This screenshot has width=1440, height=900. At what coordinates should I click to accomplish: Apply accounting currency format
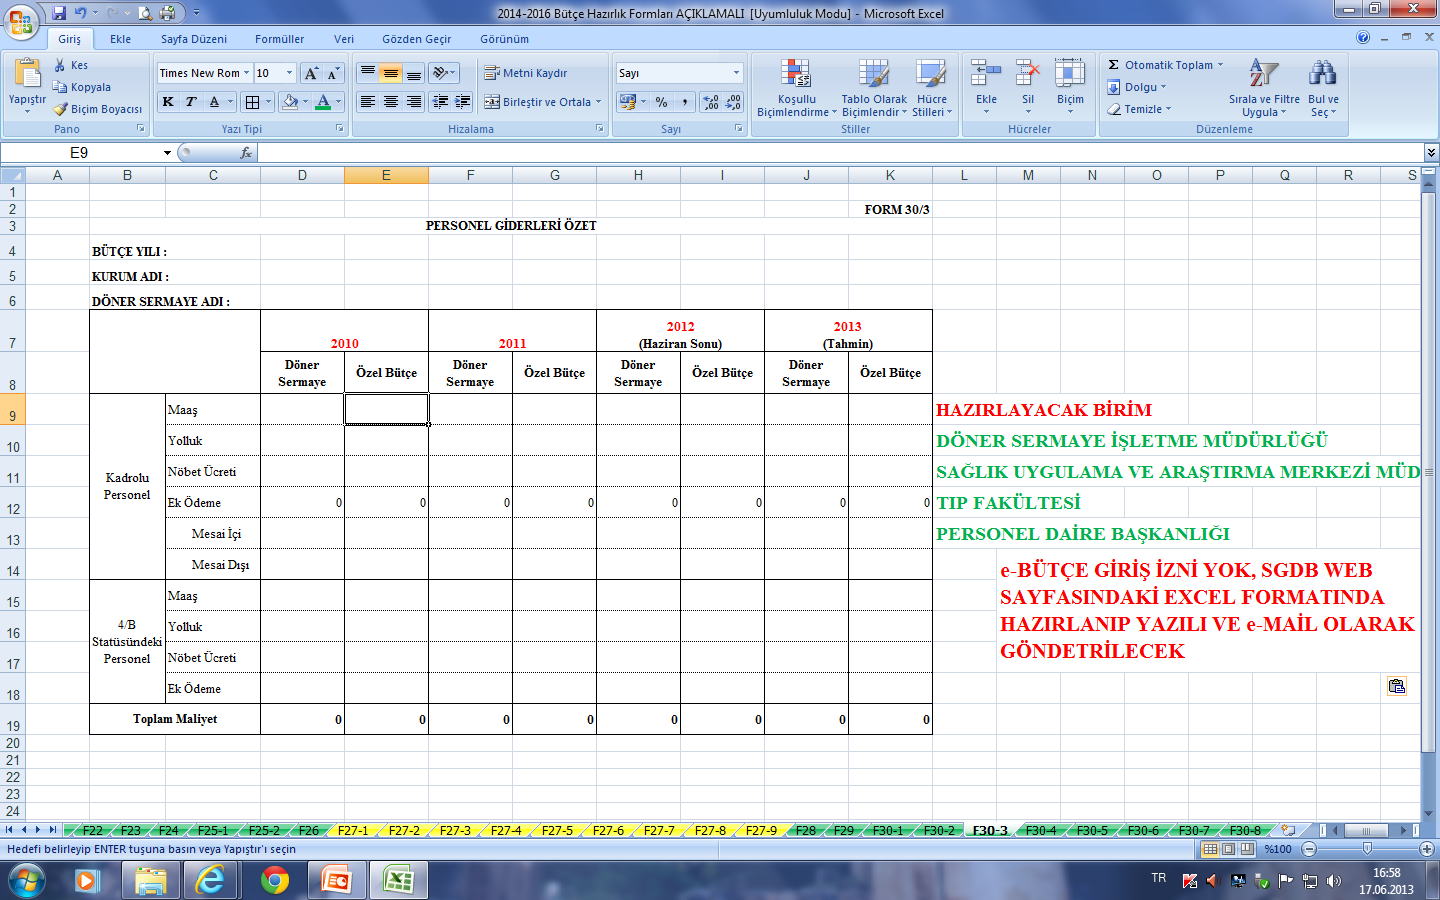[627, 102]
